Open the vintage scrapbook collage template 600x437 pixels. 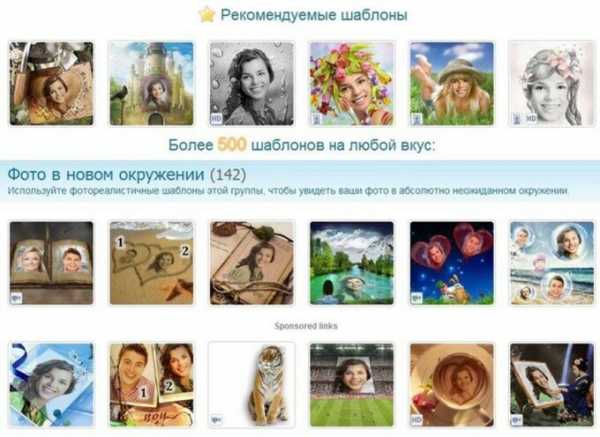51,84
